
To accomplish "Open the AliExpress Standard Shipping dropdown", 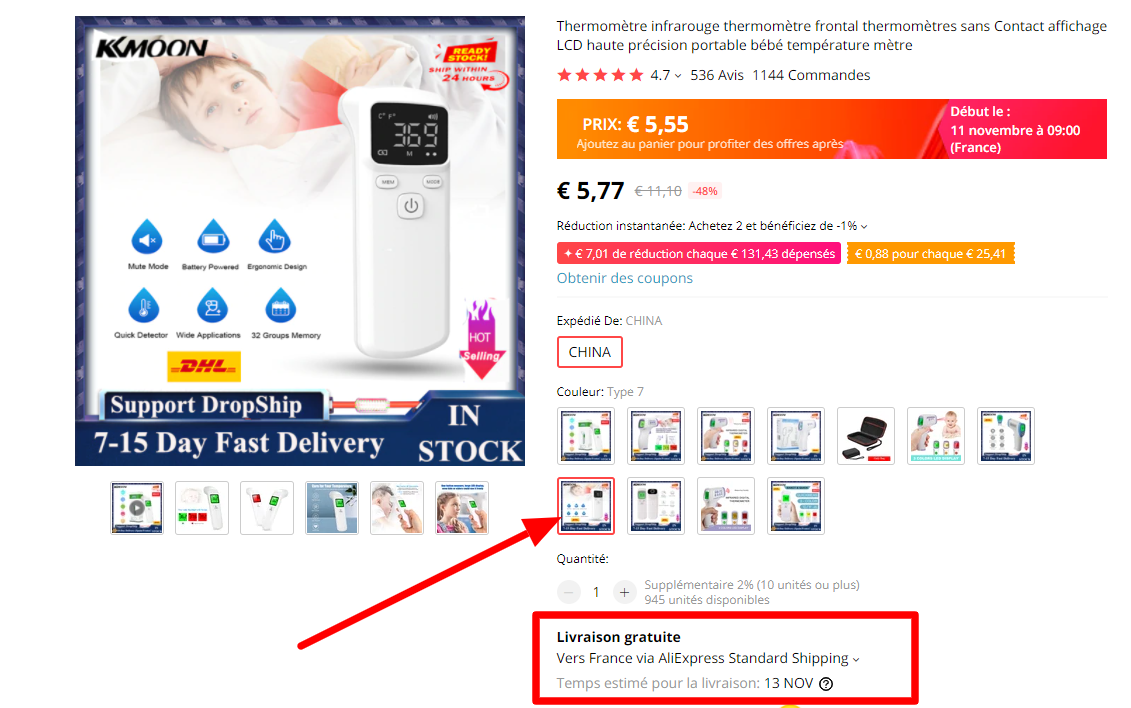I will 855,659.
